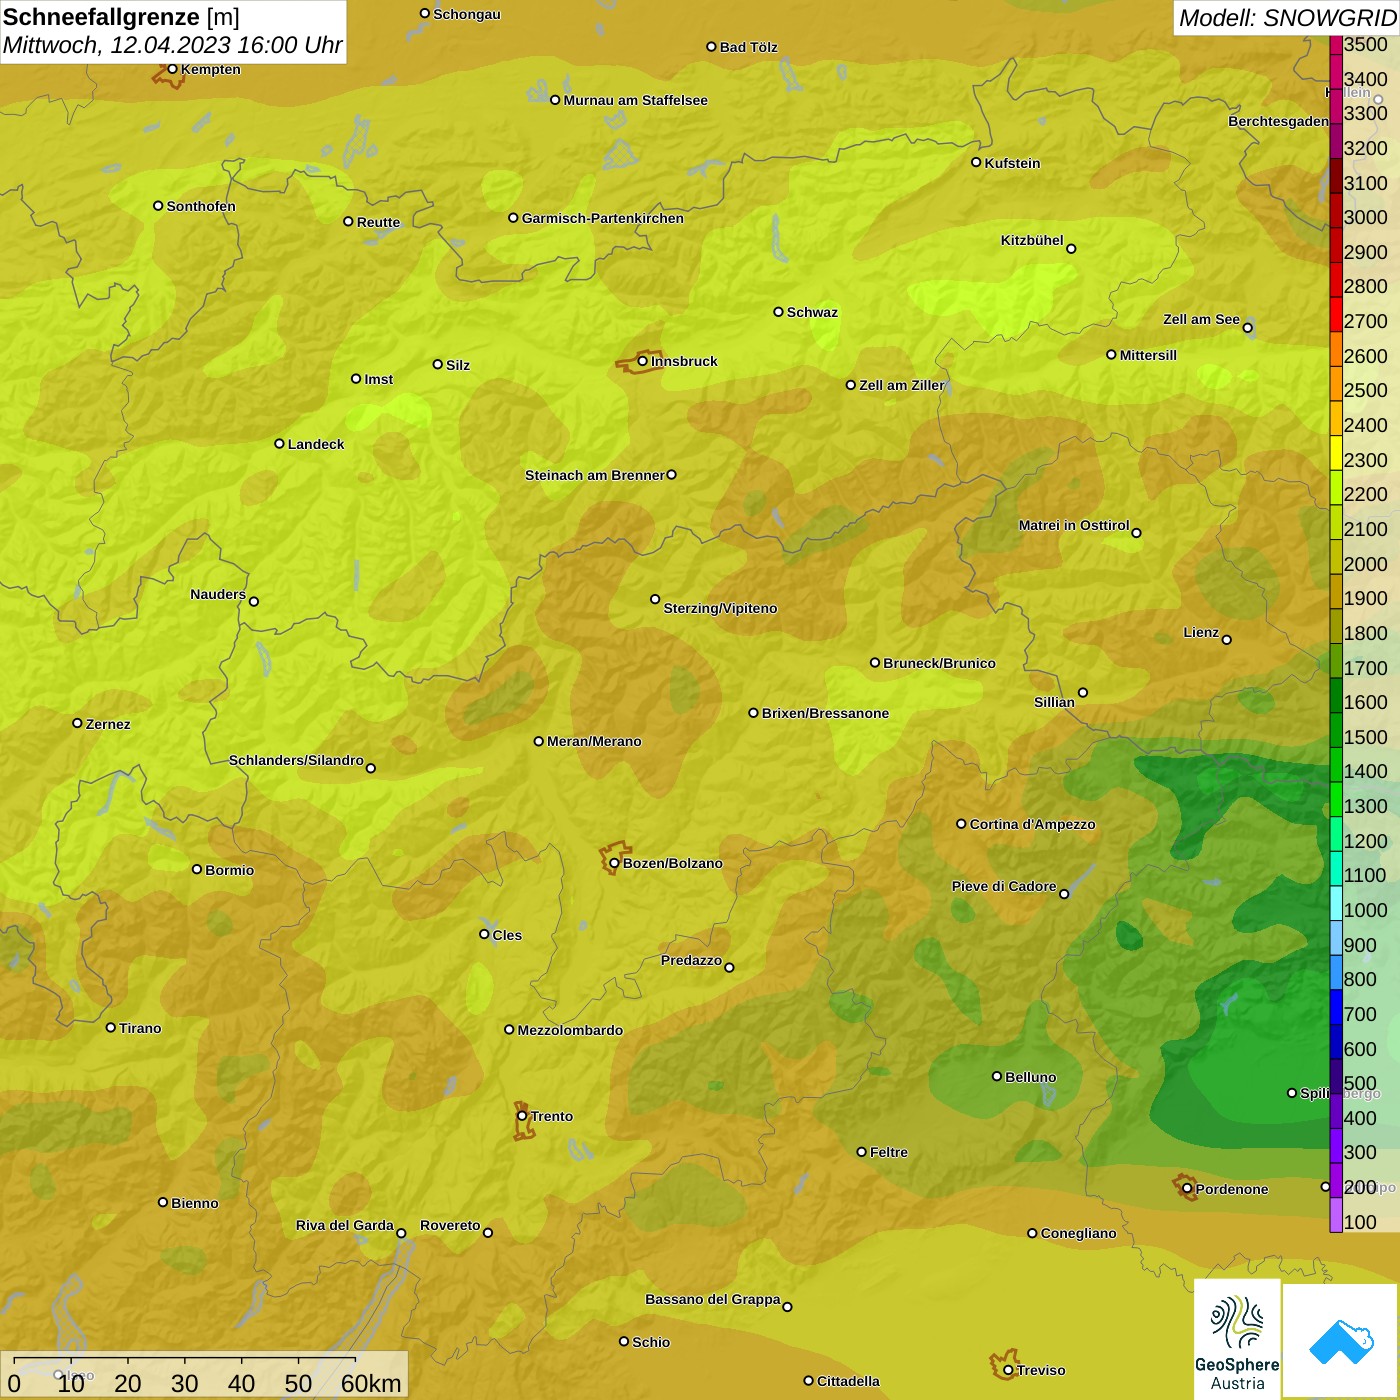Click the Zell am See marker dot

(1247, 328)
